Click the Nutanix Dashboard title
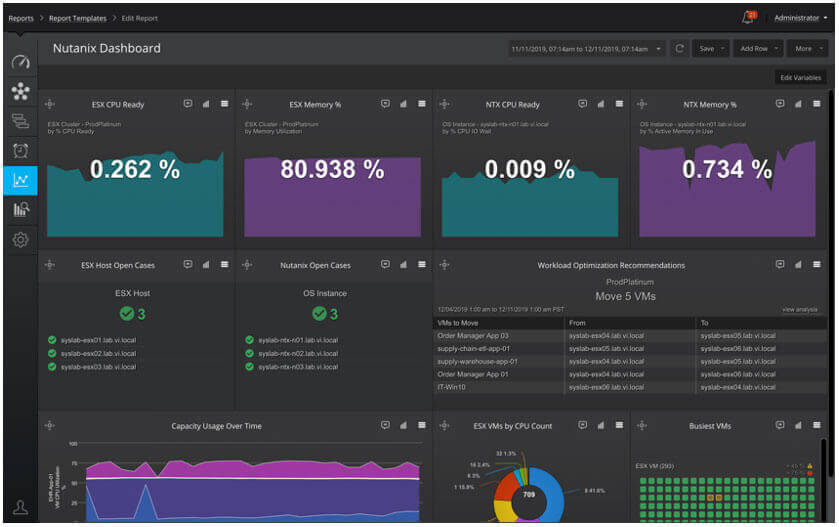This screenshot has height=527, width=839. pos(106,48)
